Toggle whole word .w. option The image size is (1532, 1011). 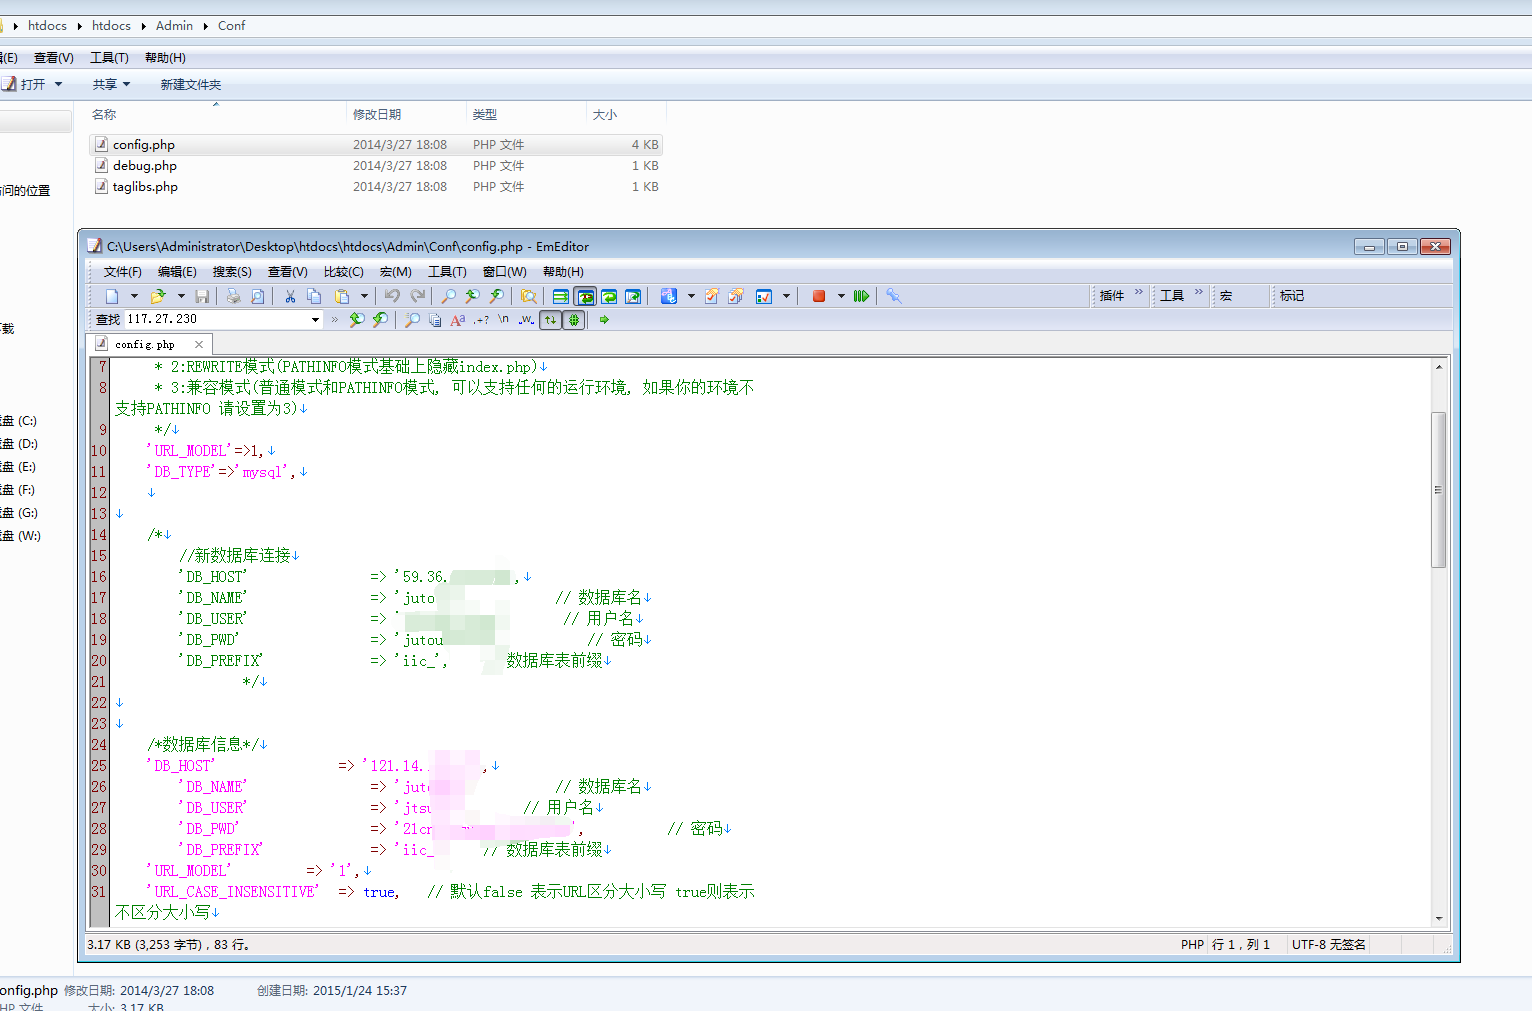(x=526, y=320)
